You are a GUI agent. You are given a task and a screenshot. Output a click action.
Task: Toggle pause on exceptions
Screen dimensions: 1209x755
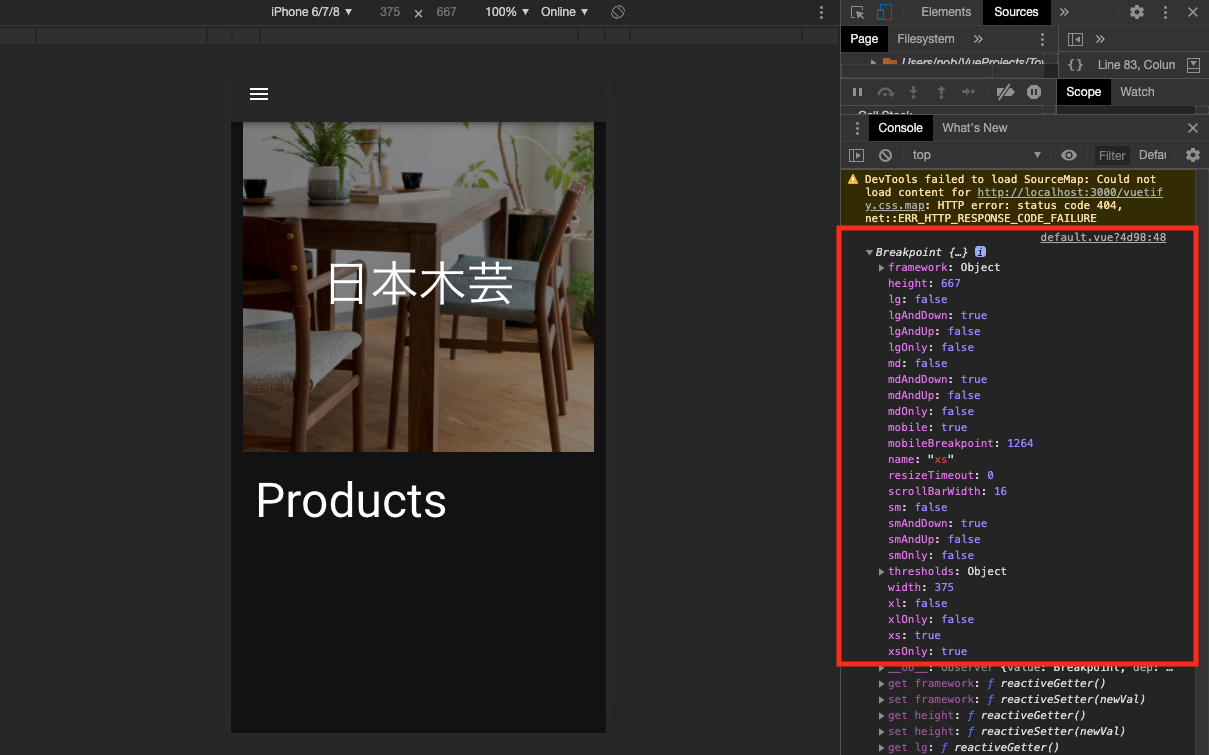coord(1034,92)
